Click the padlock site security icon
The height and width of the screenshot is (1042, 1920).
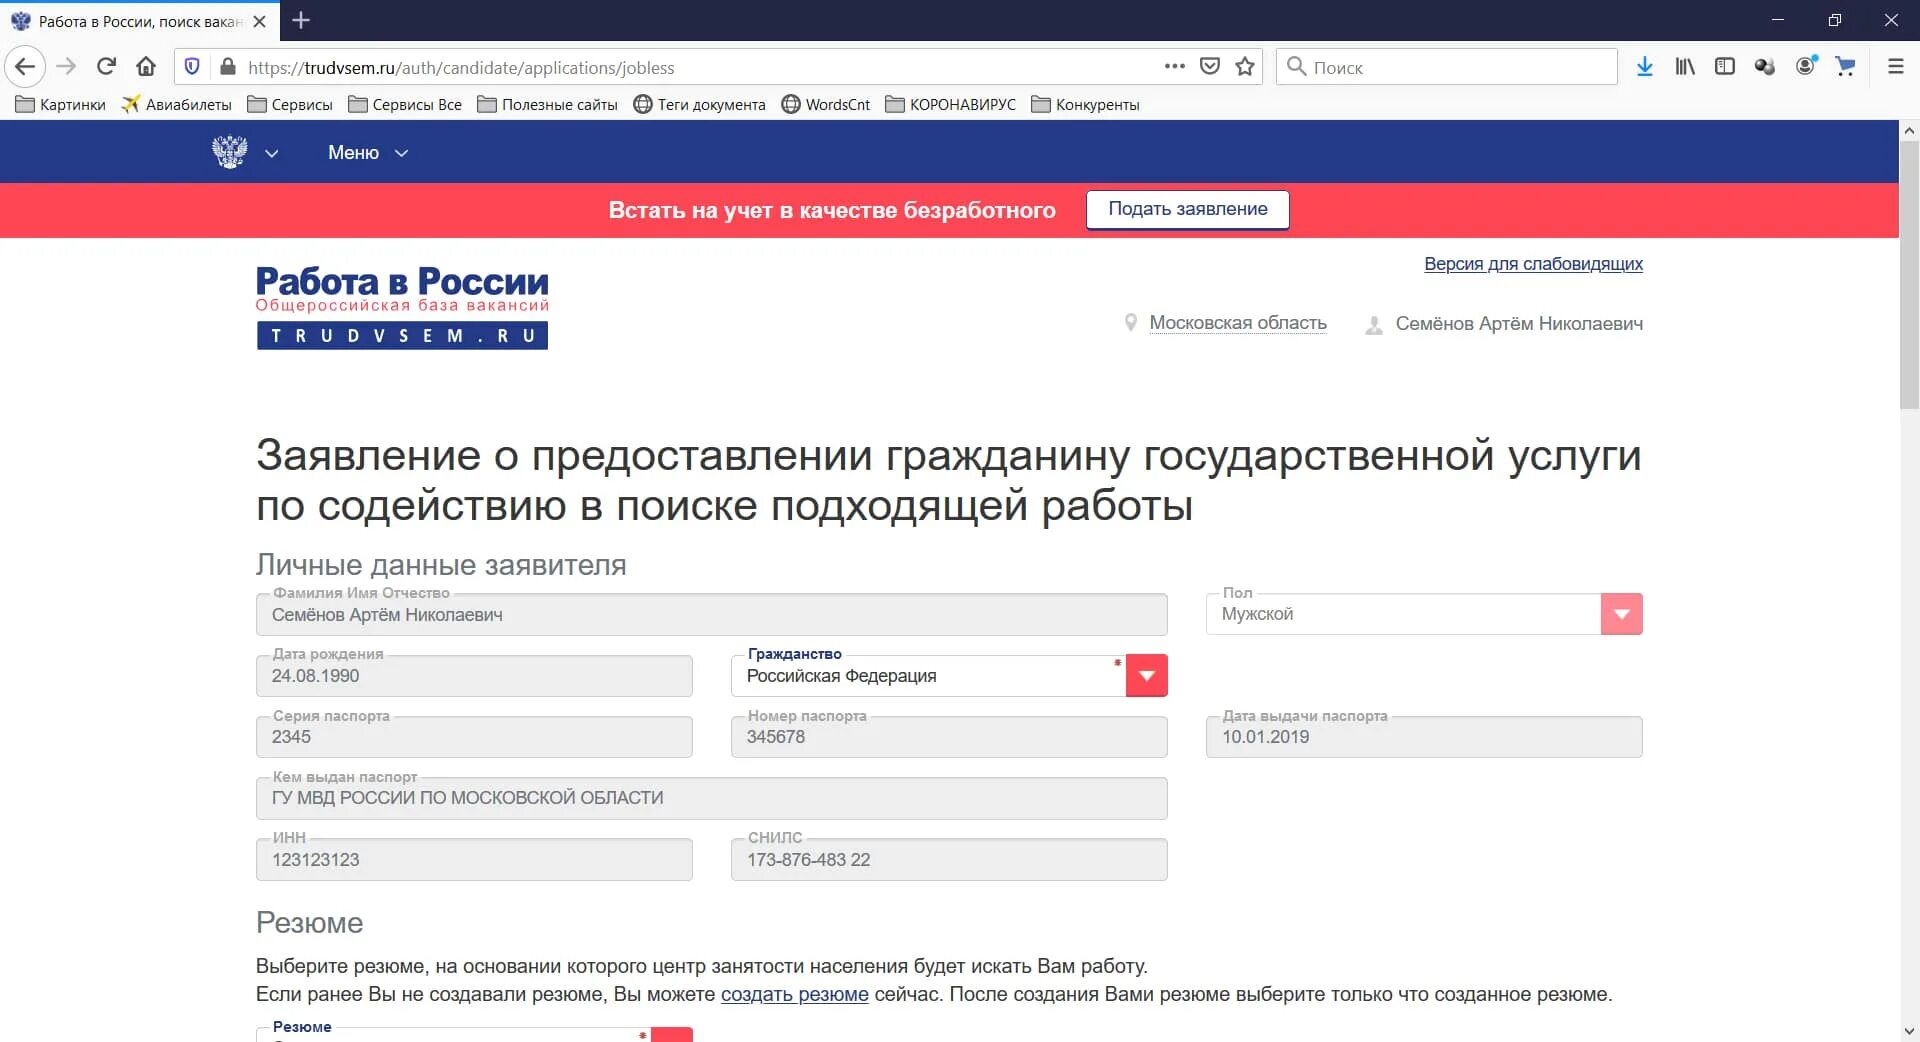point(227,67)
